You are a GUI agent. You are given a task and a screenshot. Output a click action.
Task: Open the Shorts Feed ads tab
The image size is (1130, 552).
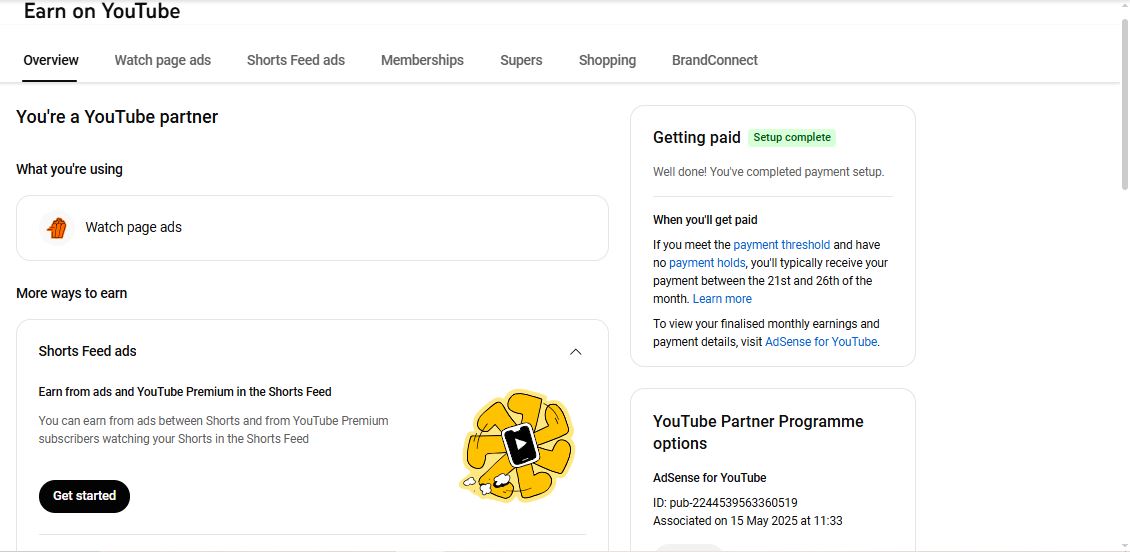[295, 61]
